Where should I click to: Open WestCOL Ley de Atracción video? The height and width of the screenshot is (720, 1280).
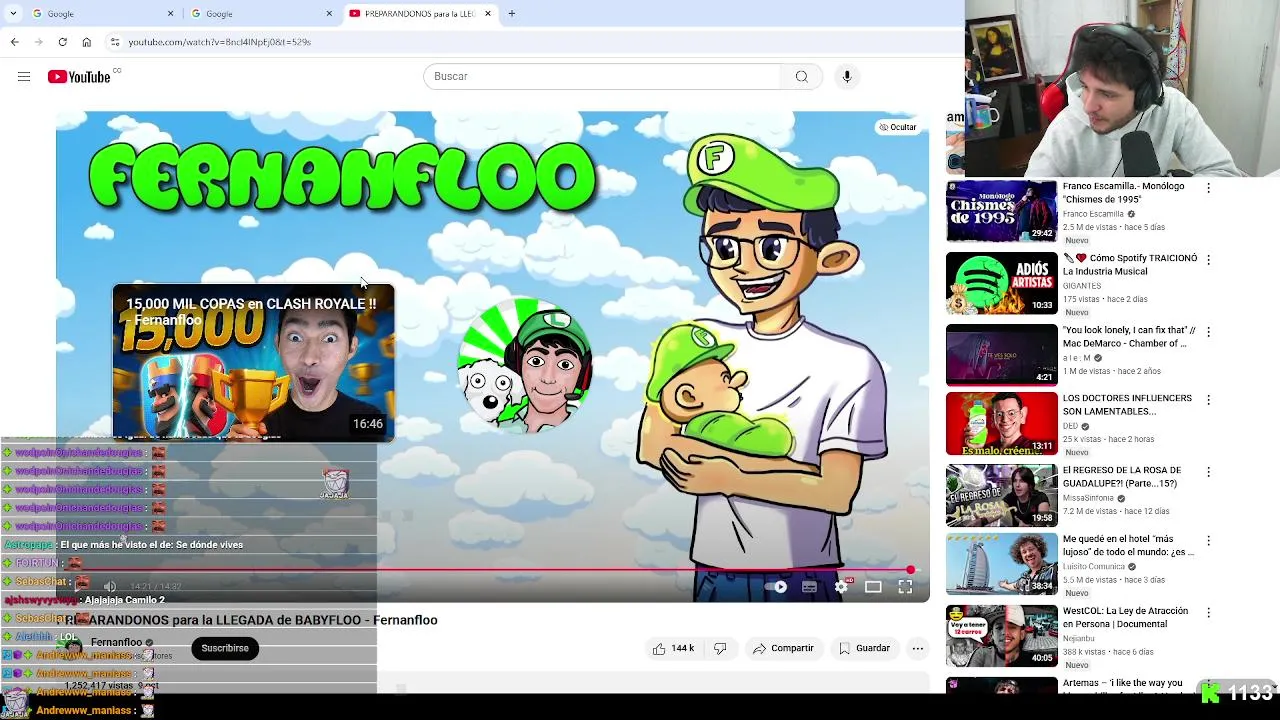[1125, 617]
